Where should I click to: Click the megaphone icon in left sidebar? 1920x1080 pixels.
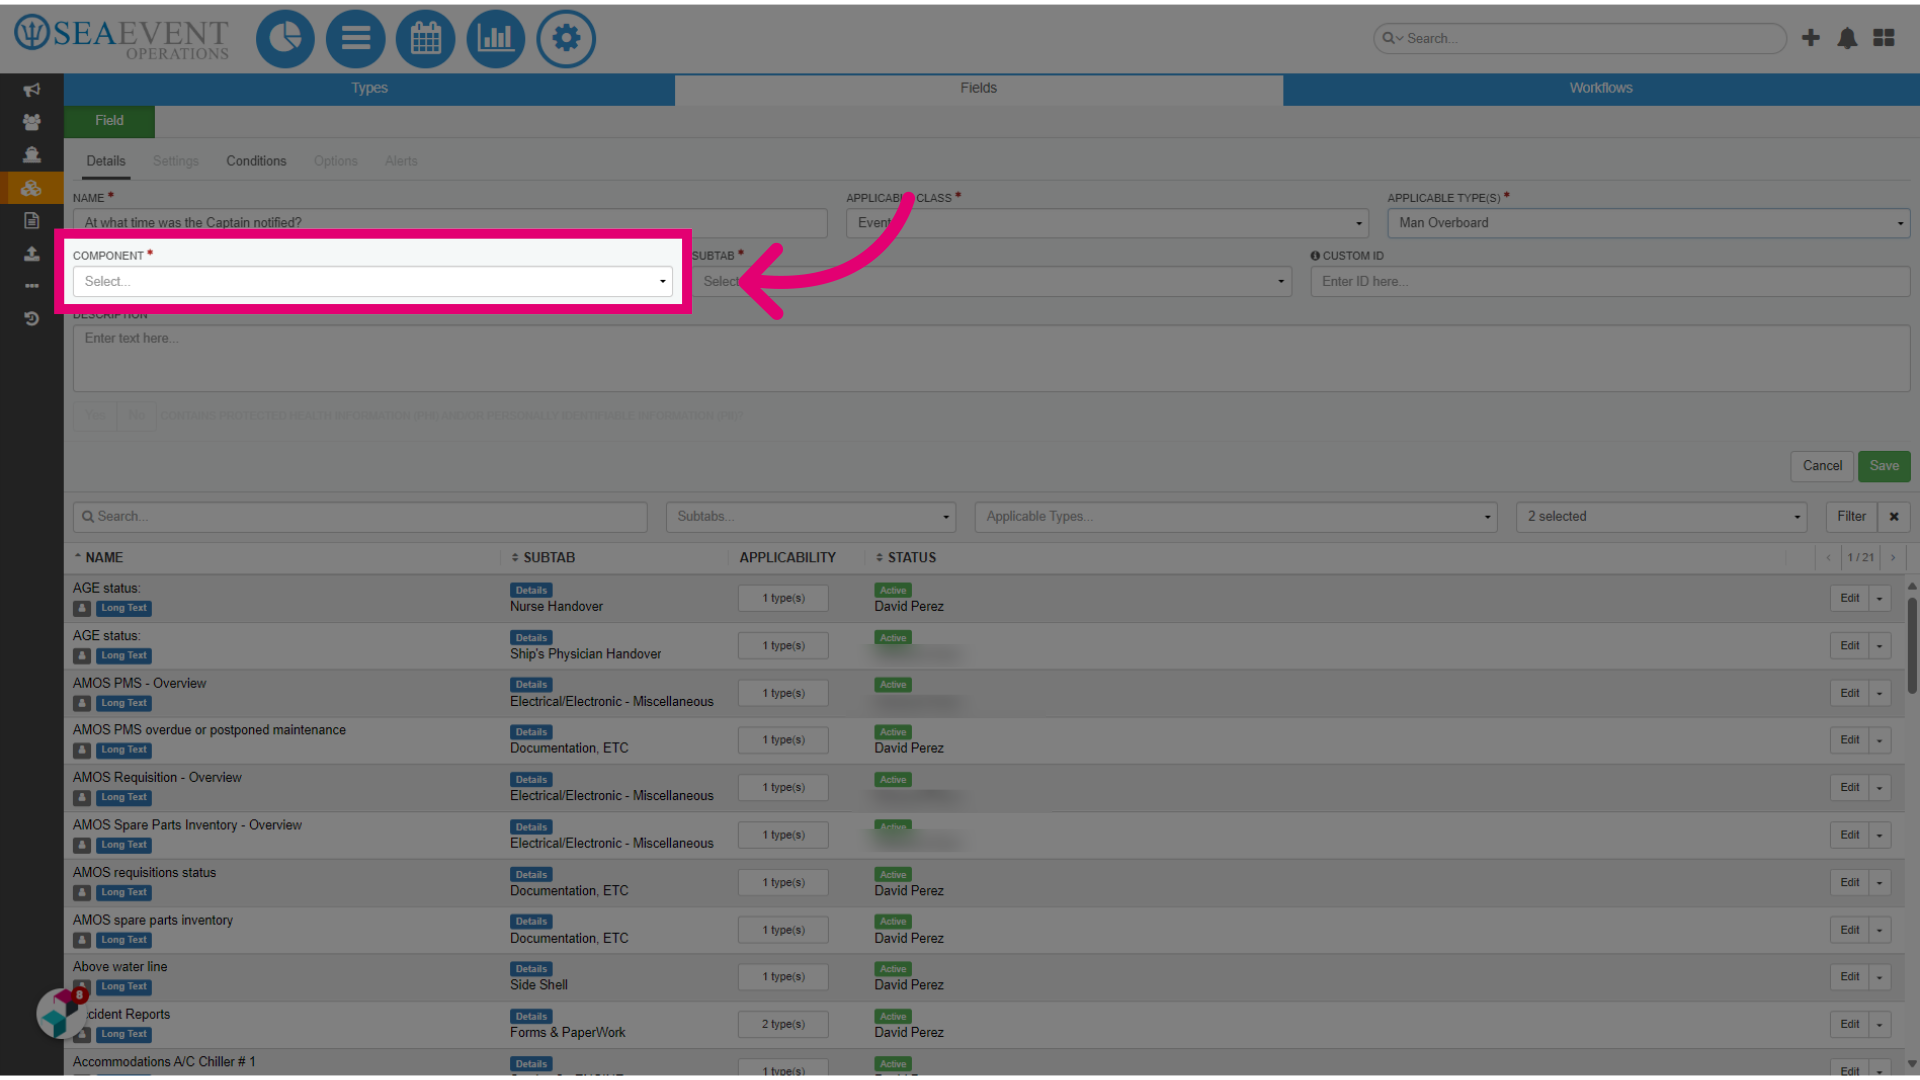[32, 90]
